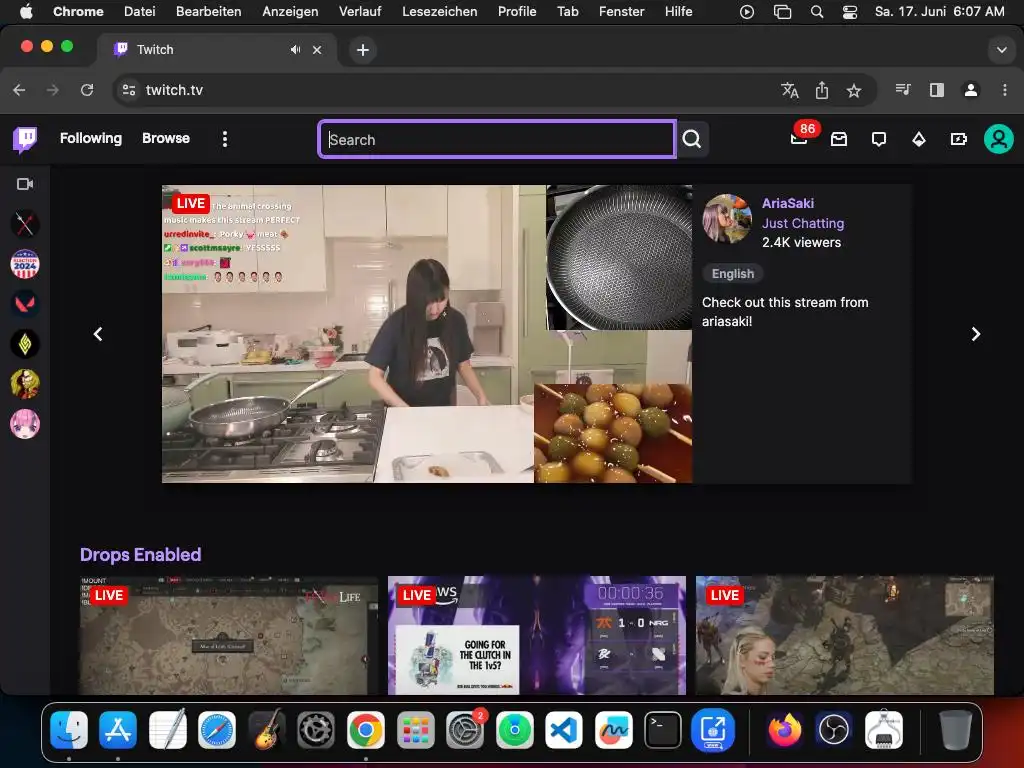Open Chrome media controls icon
The height and width of the screenshot is (768, 1024).
pos(903,90)
